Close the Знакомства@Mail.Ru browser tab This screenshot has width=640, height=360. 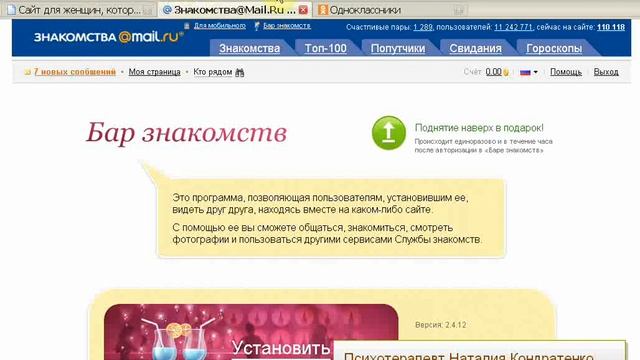pyautogui.click(x=303, y=10)
